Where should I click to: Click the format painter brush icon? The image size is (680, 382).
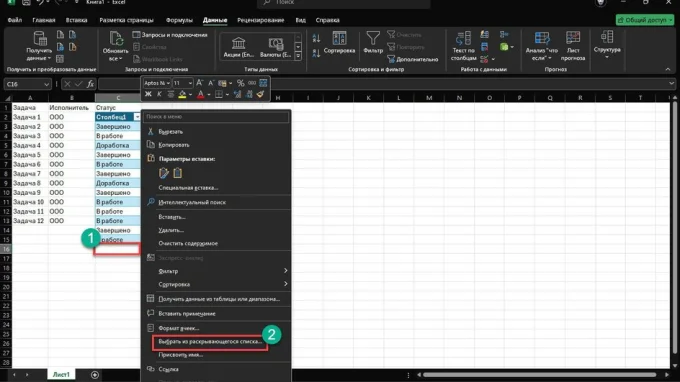click(x=260, y=94)
